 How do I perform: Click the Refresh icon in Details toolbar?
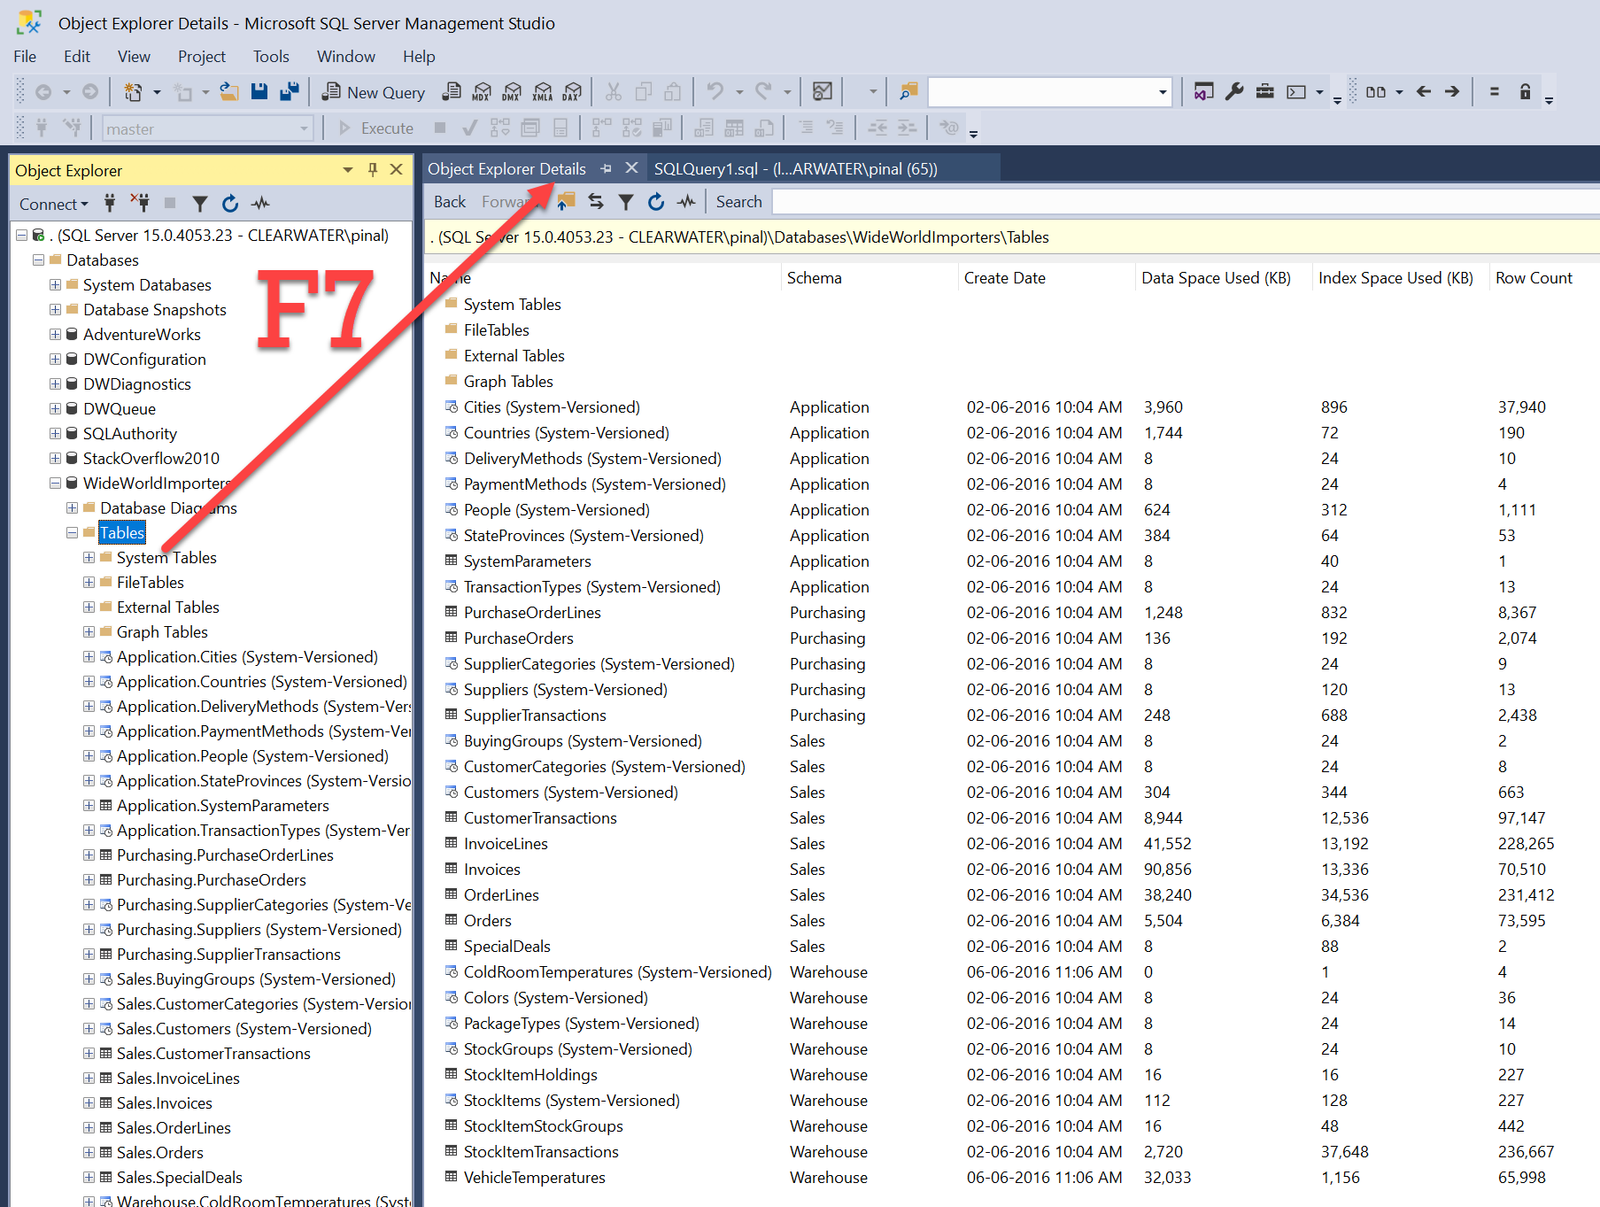pyautogui.click(x=656, y=202)
